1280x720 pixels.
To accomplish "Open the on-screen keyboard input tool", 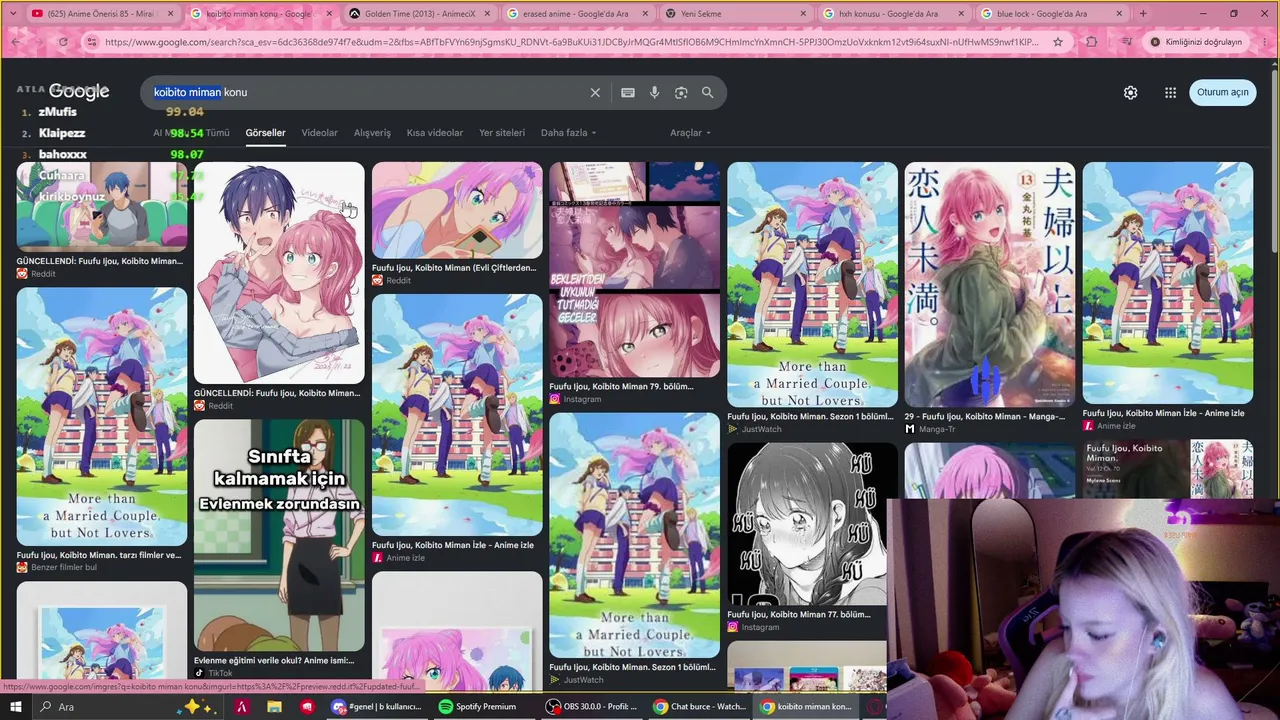I will 628,92.
